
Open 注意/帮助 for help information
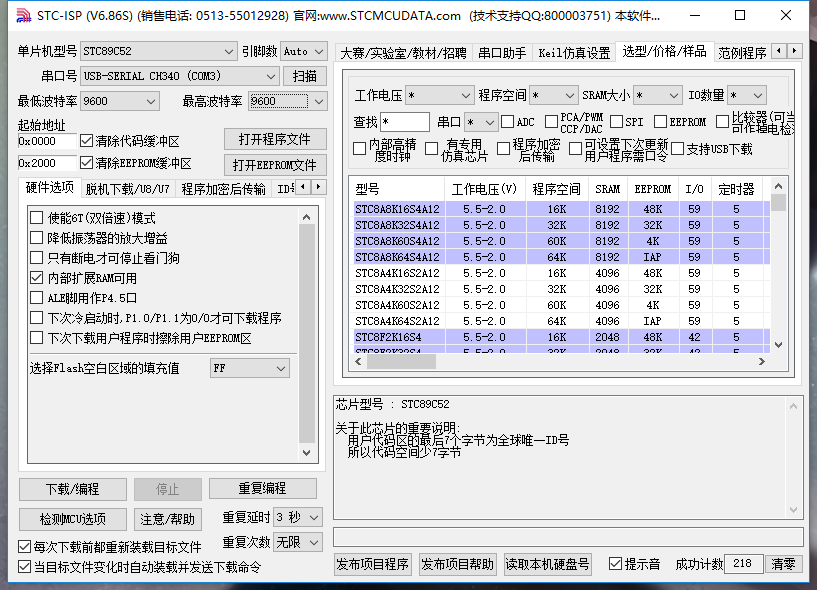(167, 519)
